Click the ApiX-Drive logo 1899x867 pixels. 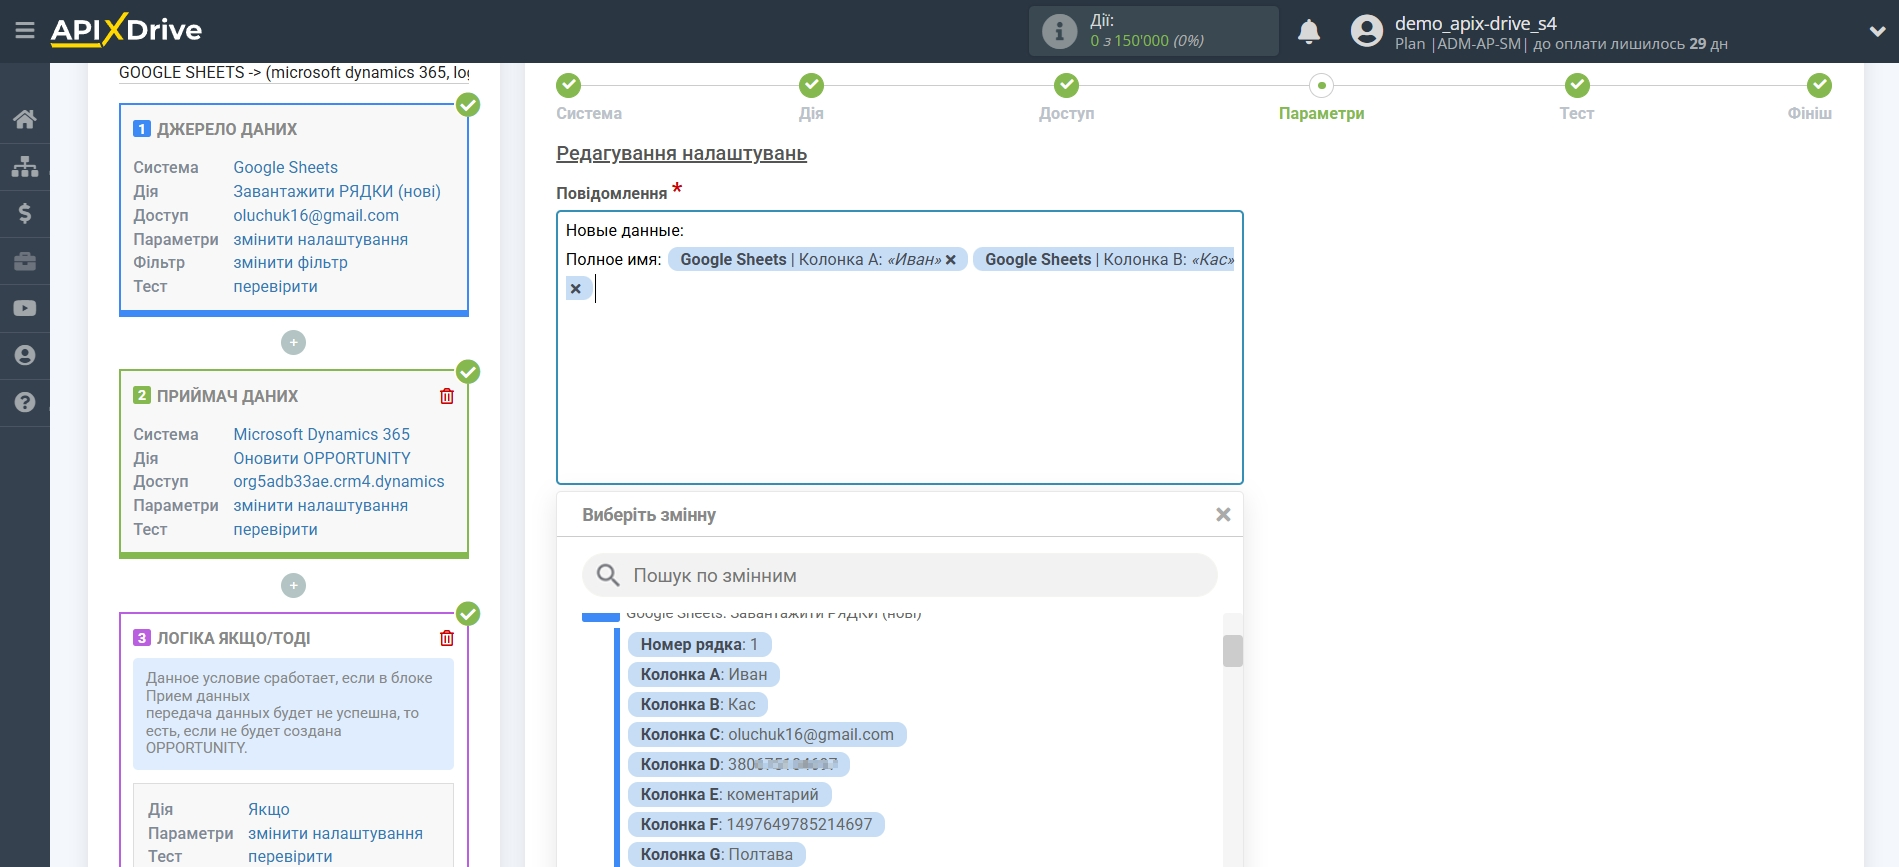[x=126, y=30]
